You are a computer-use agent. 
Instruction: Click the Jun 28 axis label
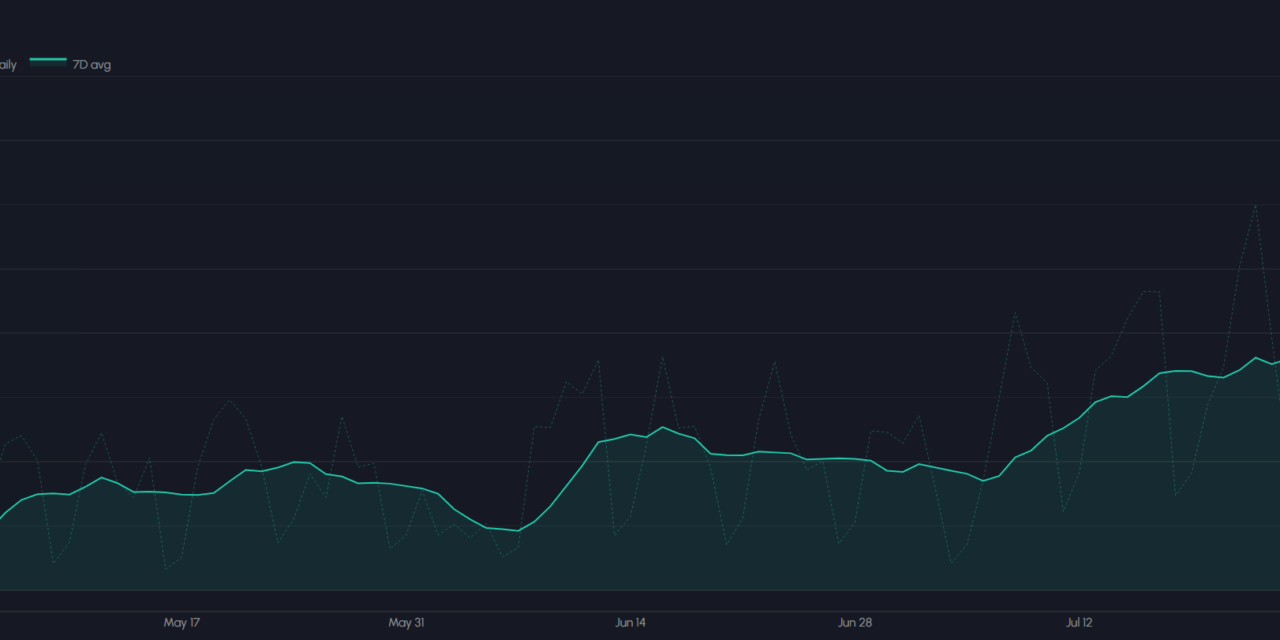(854, 622)
